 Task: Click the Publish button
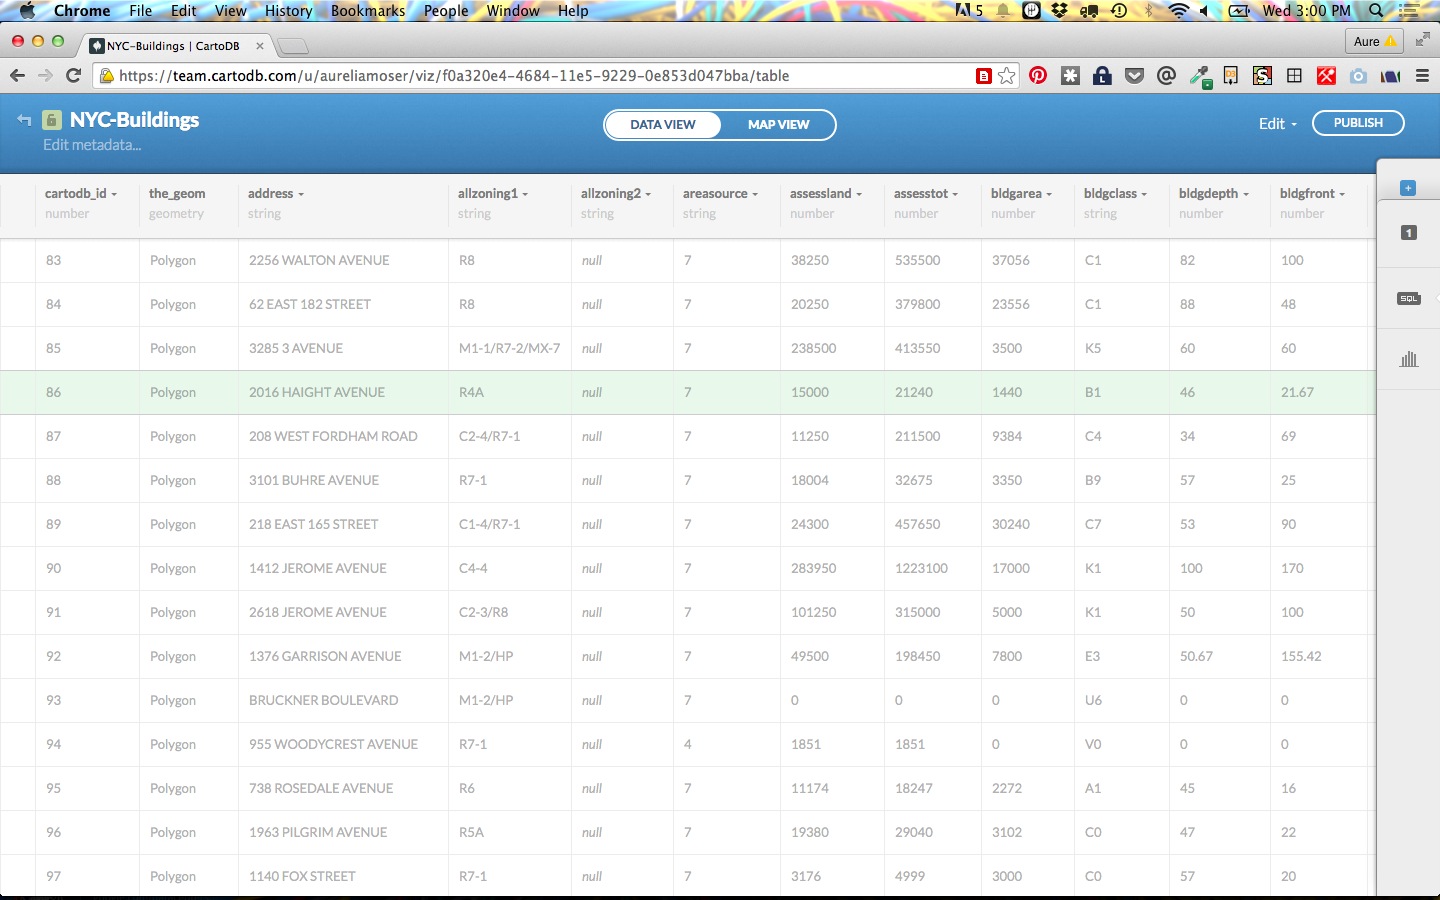(1357, 123)
